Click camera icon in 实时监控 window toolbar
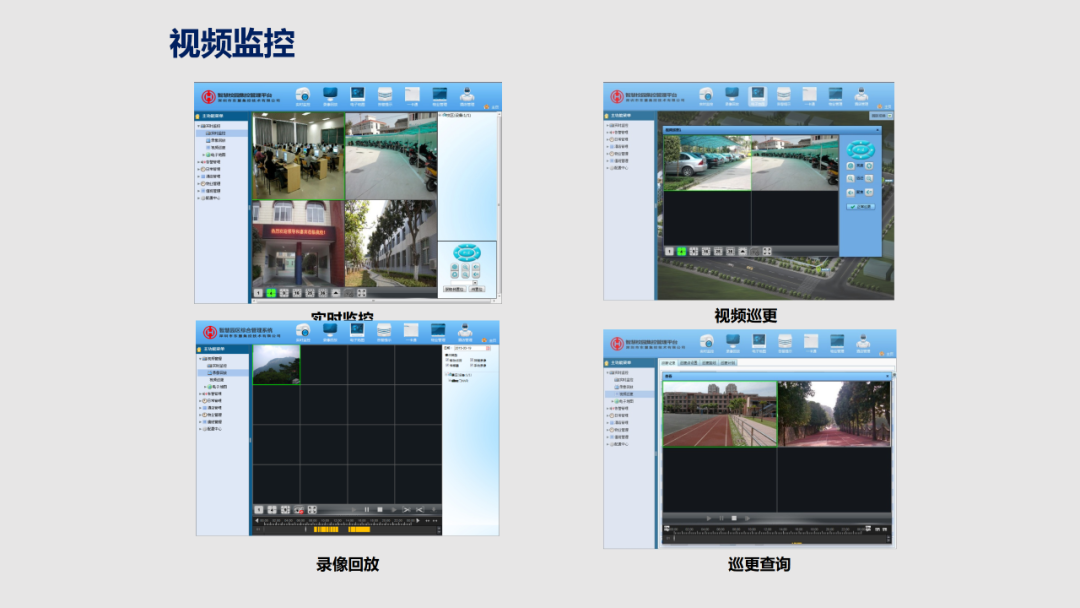Viewport: 1080px width, 608px height. pos(302,94)
